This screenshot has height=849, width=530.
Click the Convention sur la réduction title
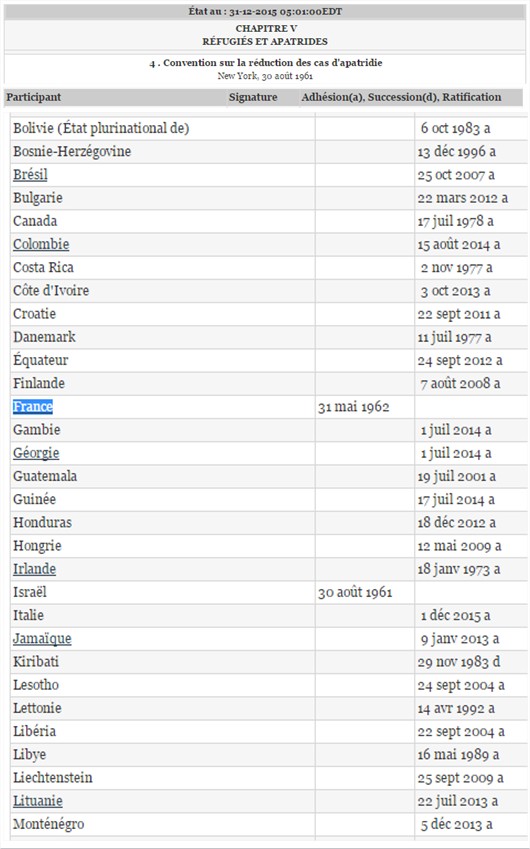265,63
